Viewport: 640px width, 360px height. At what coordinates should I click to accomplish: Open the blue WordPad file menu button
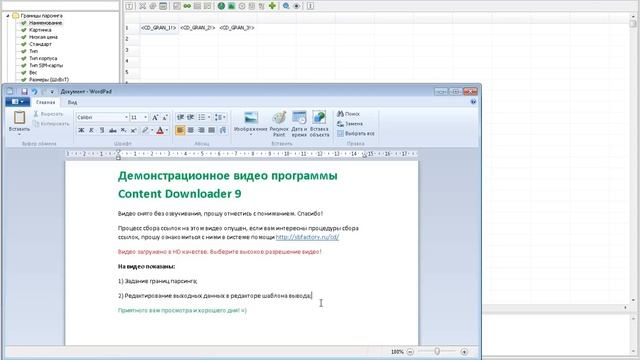click(18, 102)
